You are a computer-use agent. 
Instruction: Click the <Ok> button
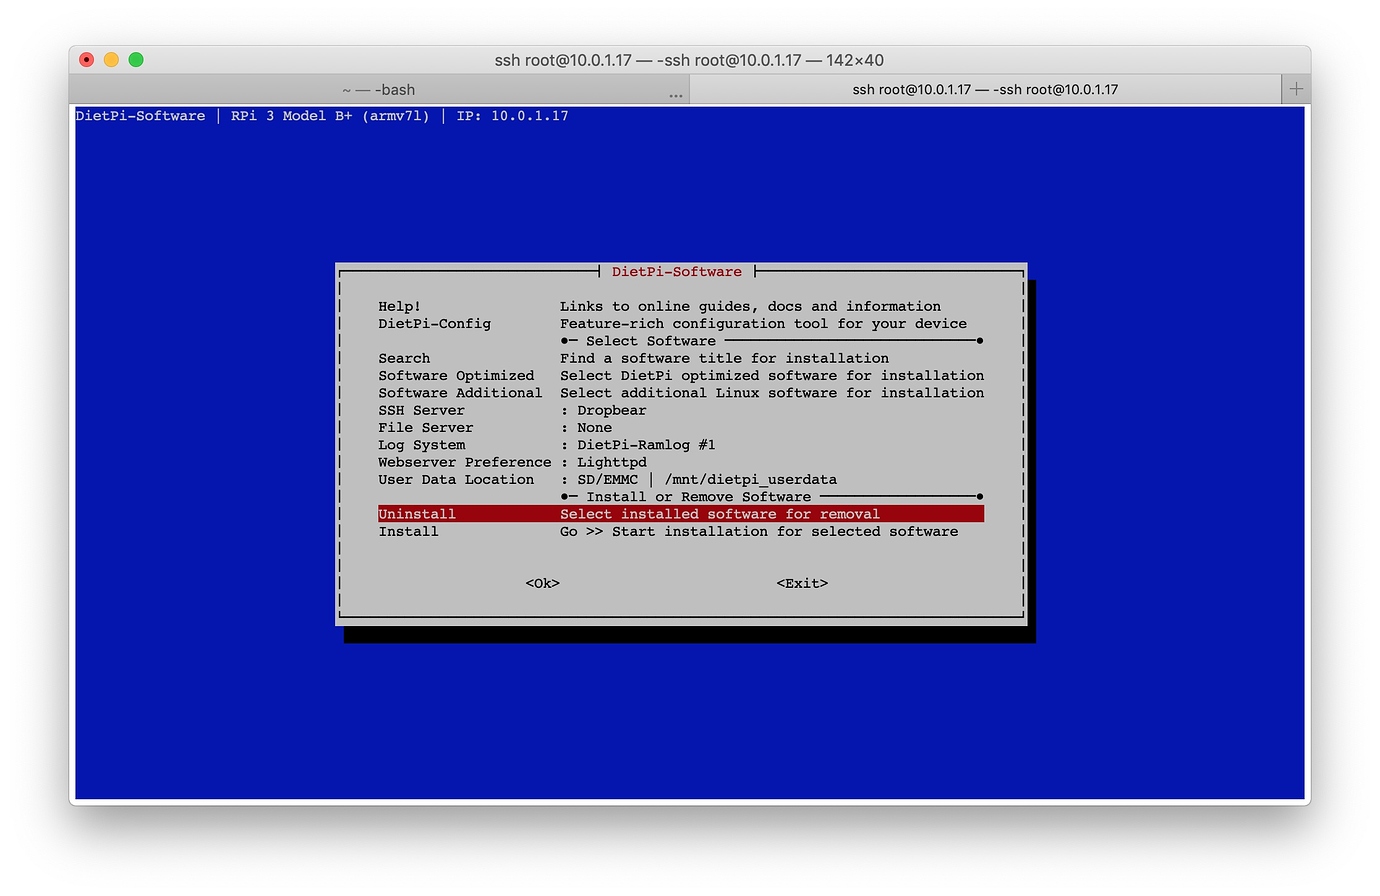542,583
